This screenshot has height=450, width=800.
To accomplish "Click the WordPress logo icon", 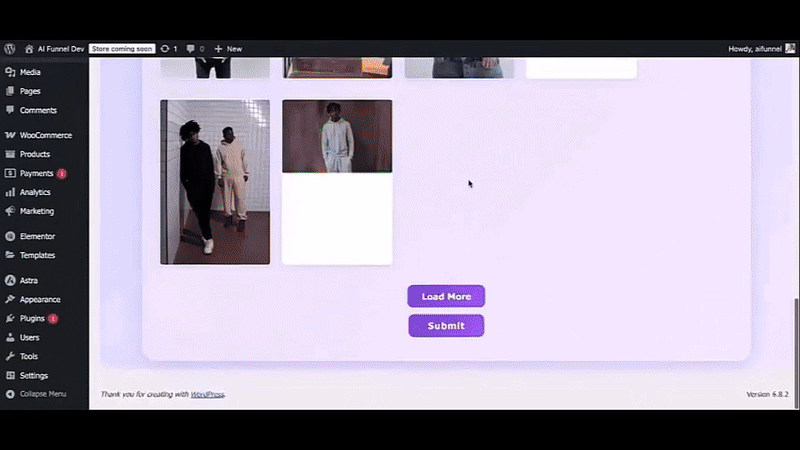I will pyautogui.click(x=10, y=48).
